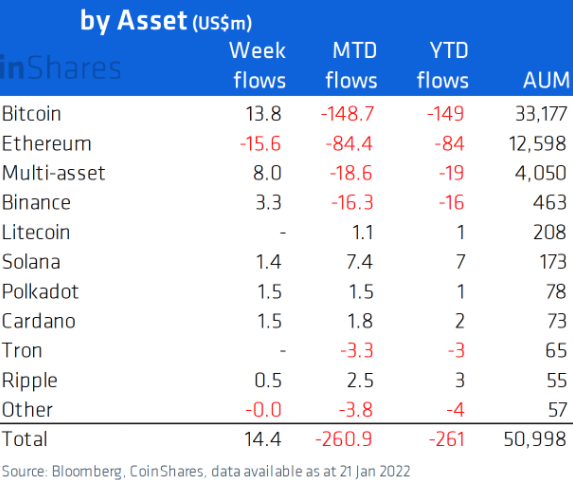Click the Bitcoin row label

coord(31,114)
